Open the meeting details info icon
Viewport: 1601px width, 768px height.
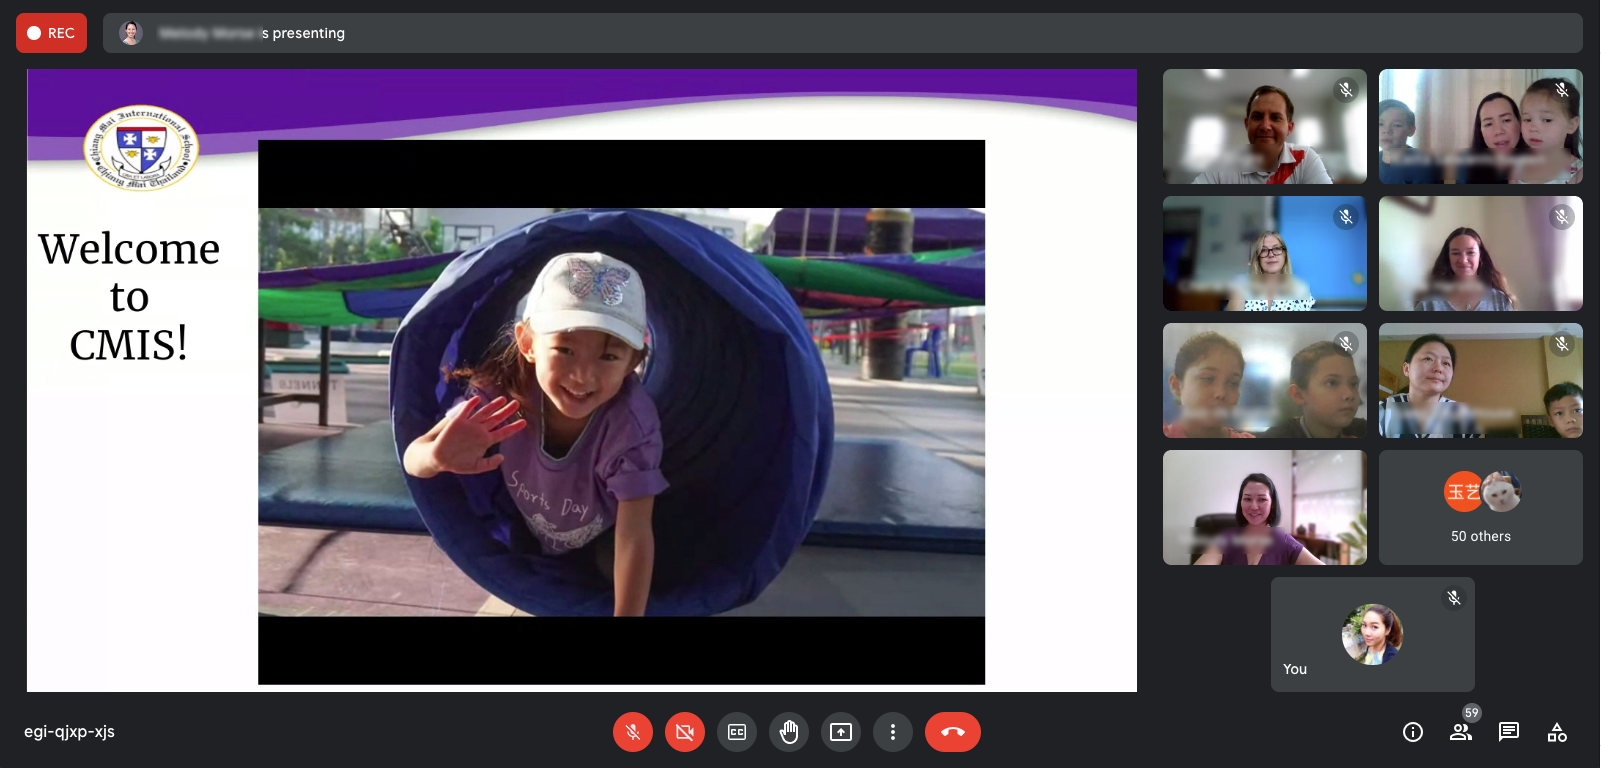point(1413,732)
